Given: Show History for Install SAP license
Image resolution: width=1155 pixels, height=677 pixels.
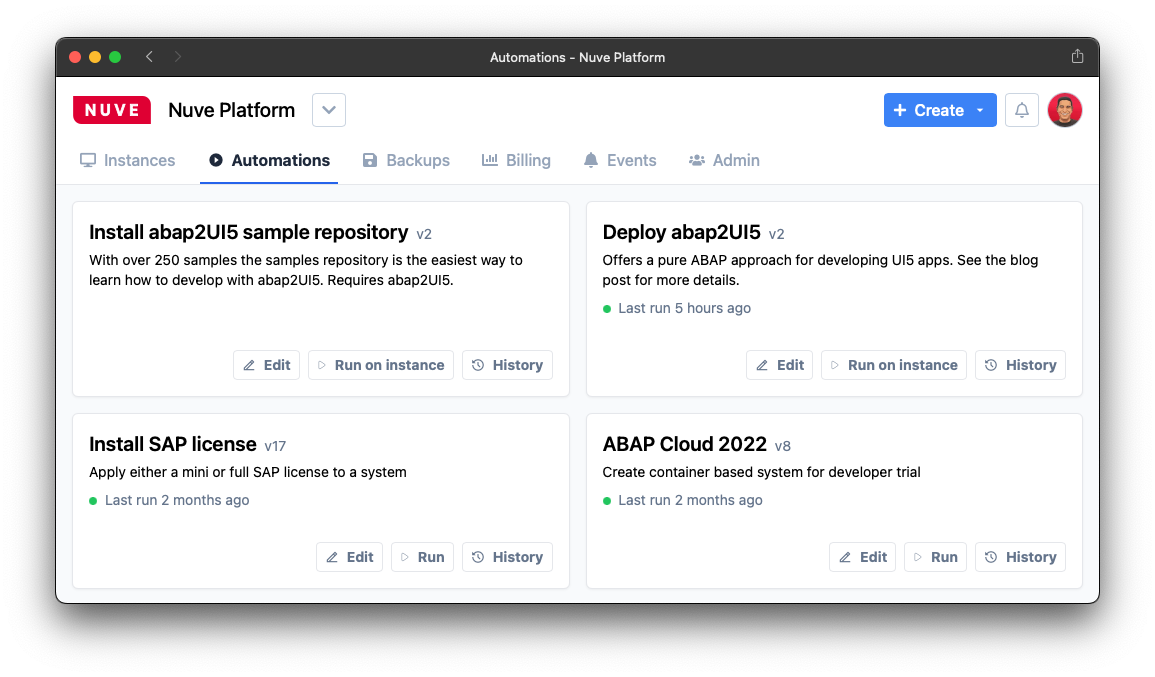Looking at the screenshot, I should pos(508,557).
